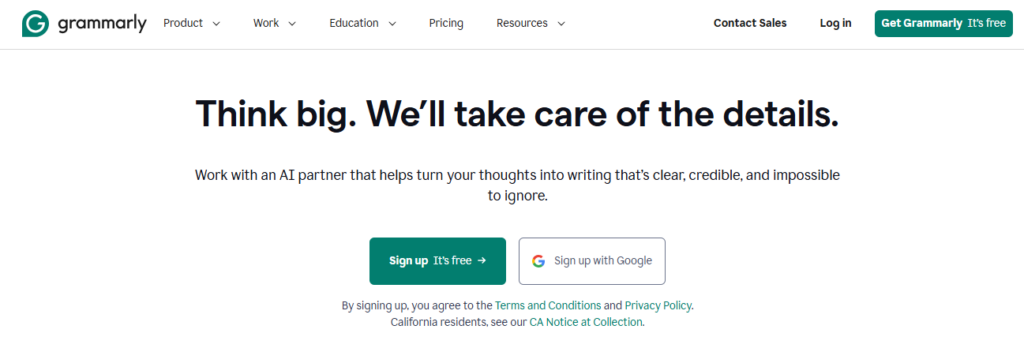The width and height of the screenshot is (1024, 363).
Task: Click the grammarly wordmark in the header
Action: pos(102,25)
